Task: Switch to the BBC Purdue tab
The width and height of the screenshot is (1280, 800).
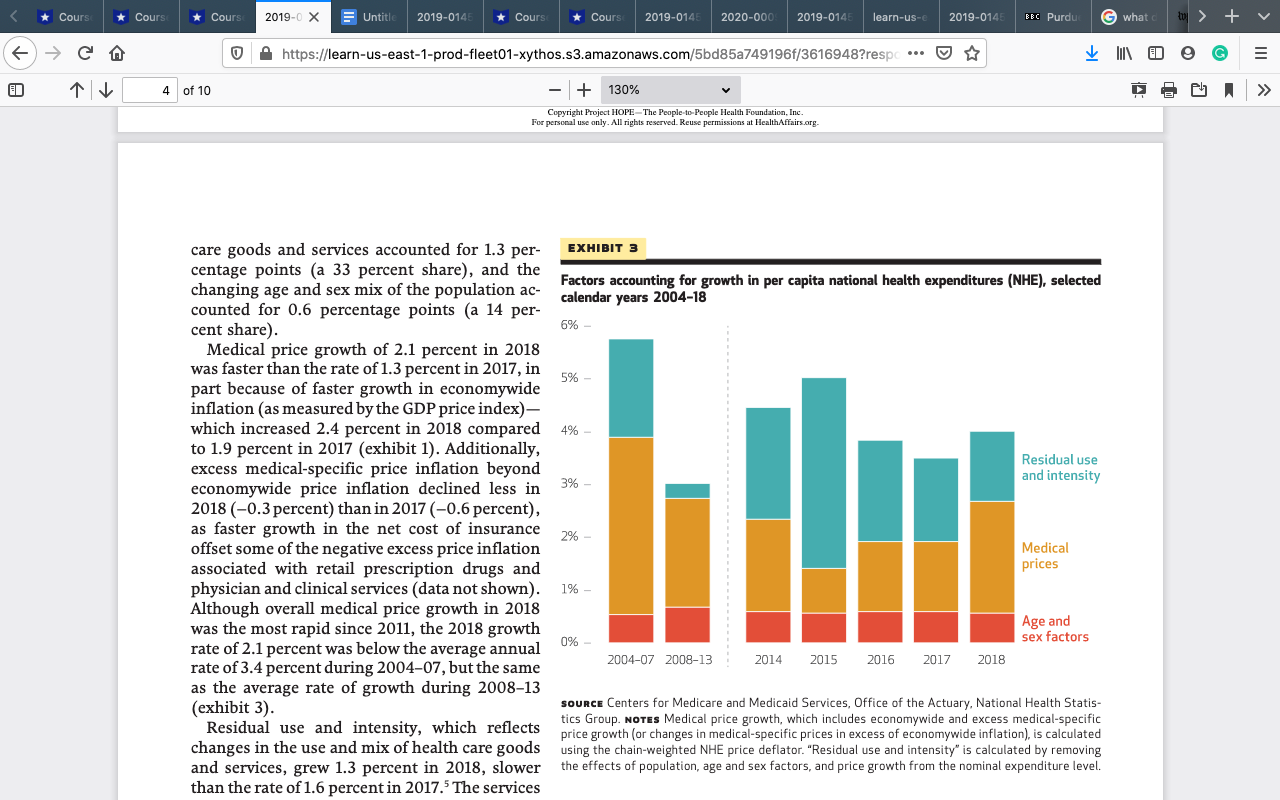Action: pyautogui.click(x=1051, y=17)
